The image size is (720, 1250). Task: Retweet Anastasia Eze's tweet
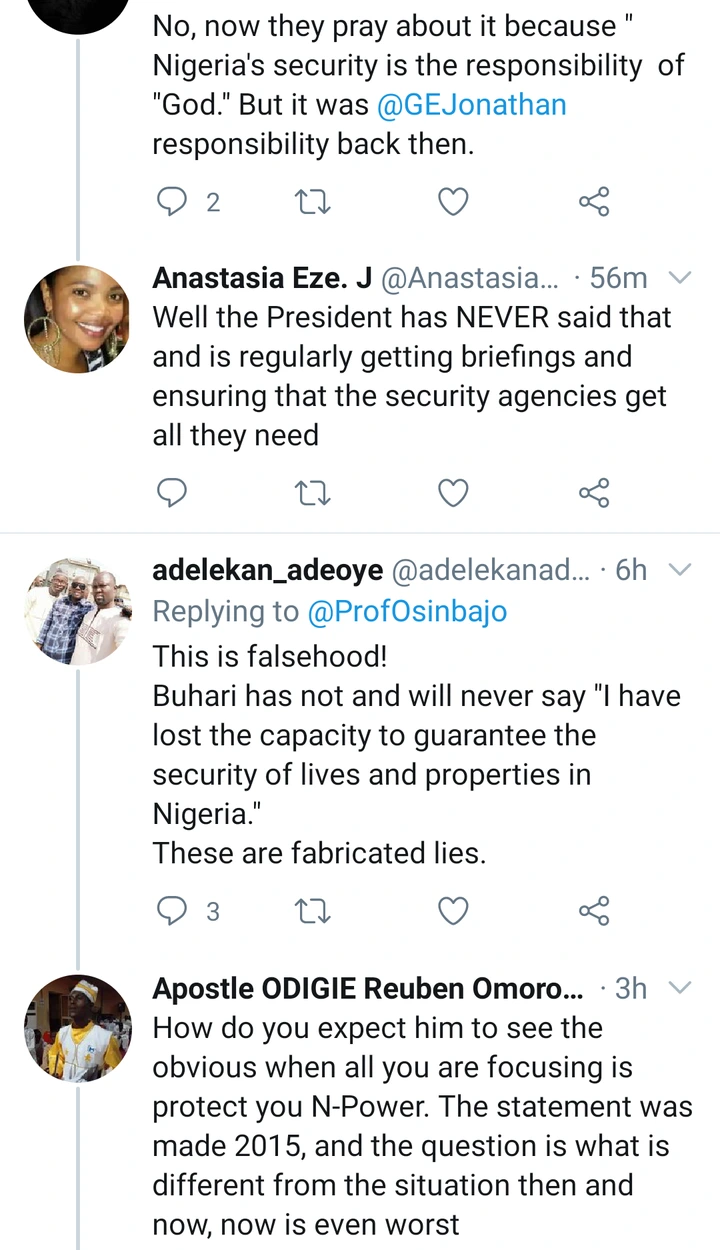pos(314,493)
